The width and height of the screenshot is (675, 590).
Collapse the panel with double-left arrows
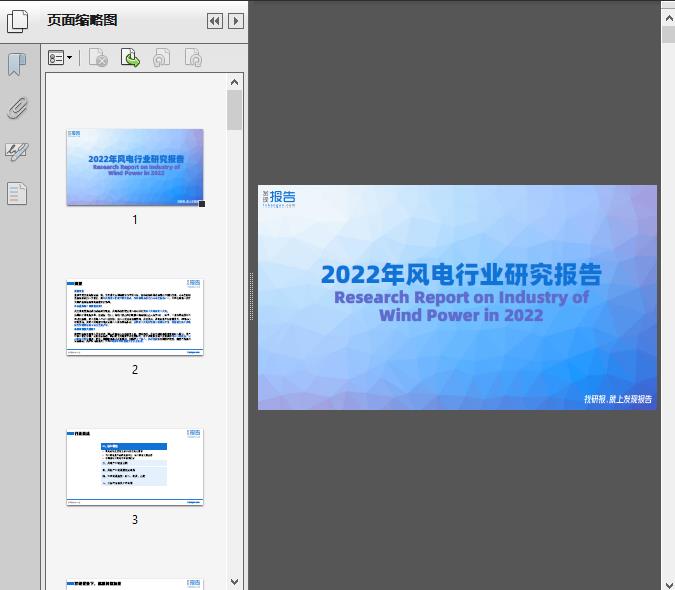pos(215,21)
